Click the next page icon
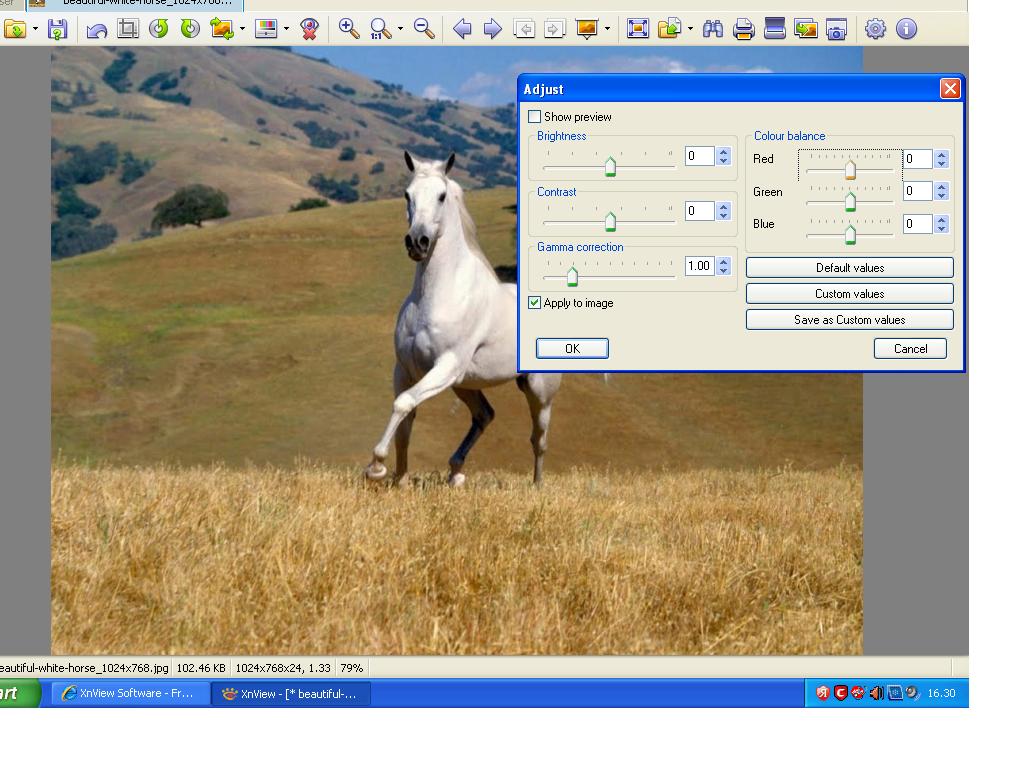Screen dimensions: 1024x768 [x=554, y=29]
